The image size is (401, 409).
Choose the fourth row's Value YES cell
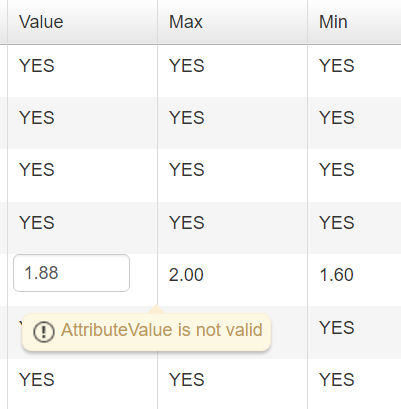(x=82, y=228)
